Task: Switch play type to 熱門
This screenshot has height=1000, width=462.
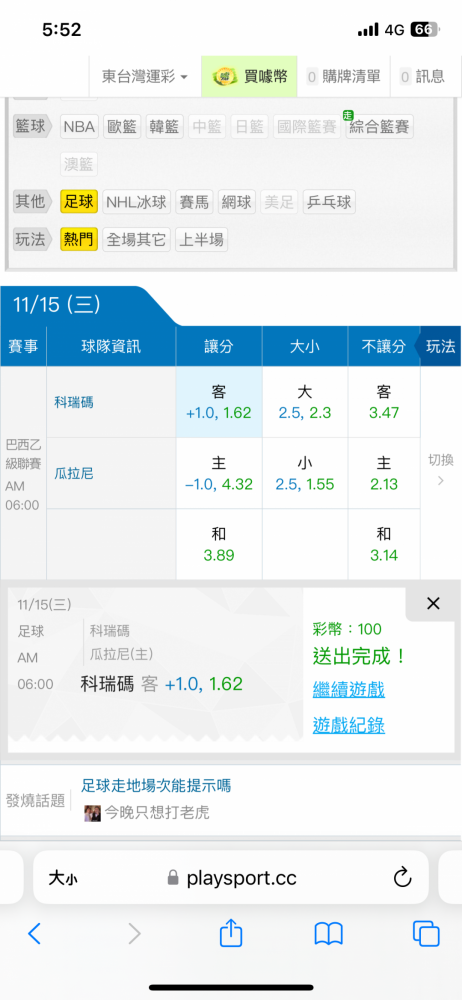Action: pos(79,239)
